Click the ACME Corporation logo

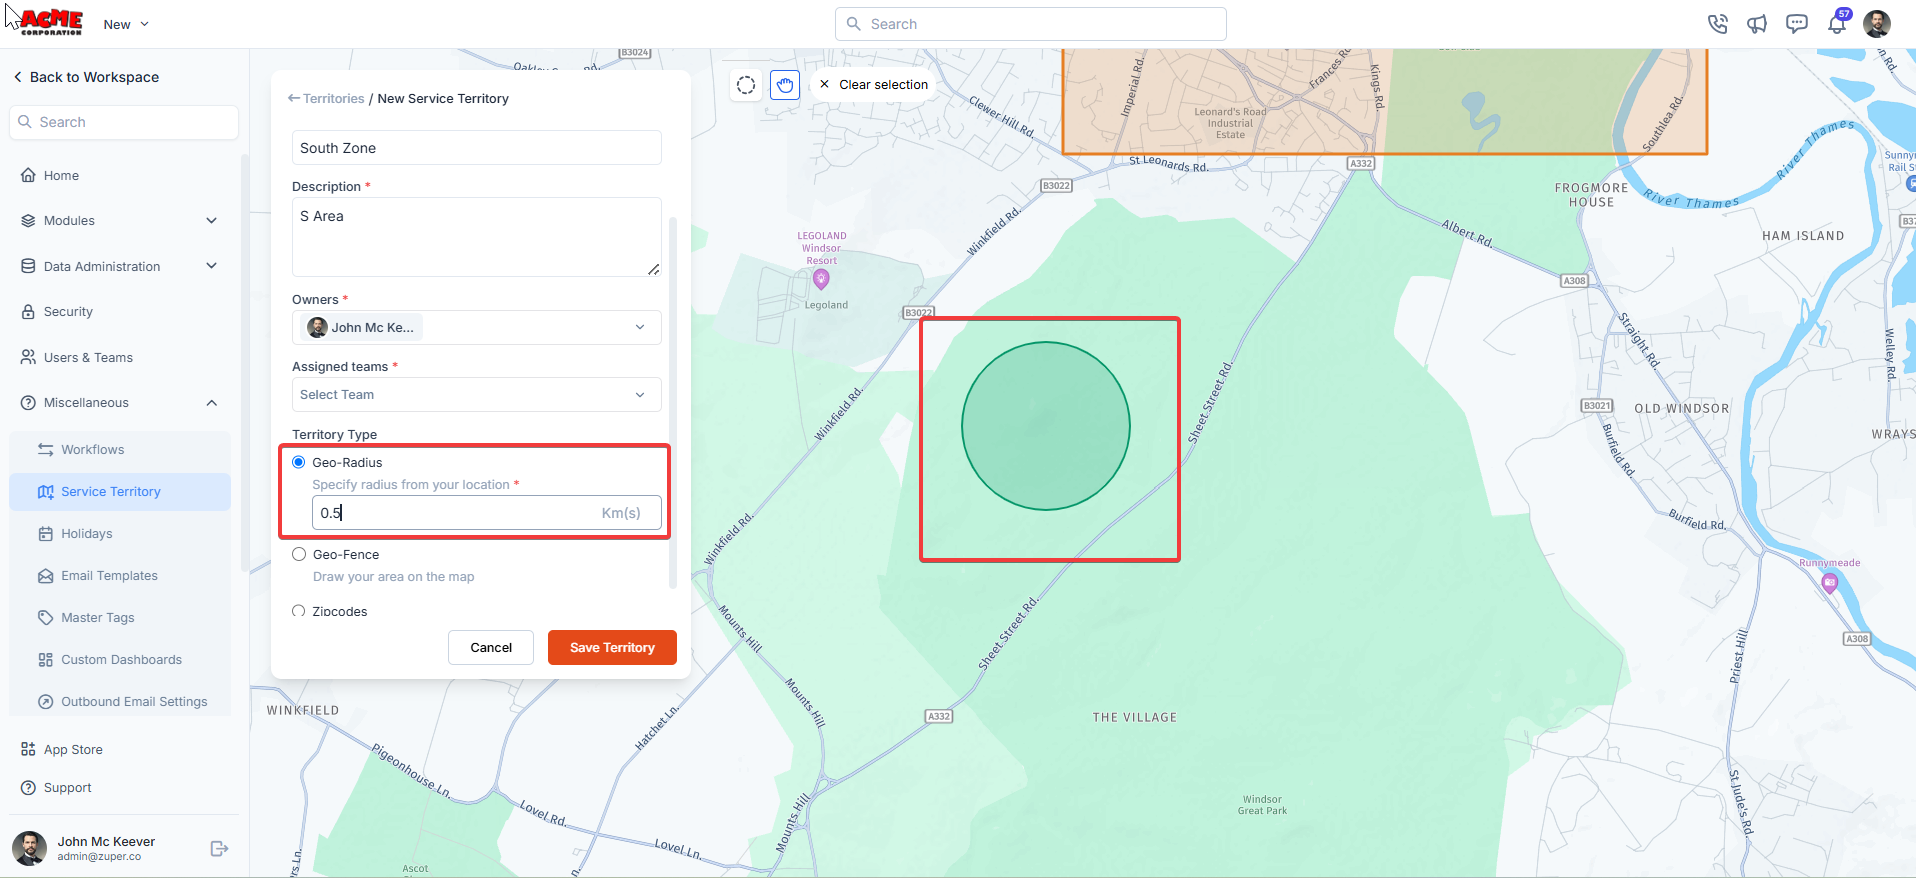[x=51, y=22]
